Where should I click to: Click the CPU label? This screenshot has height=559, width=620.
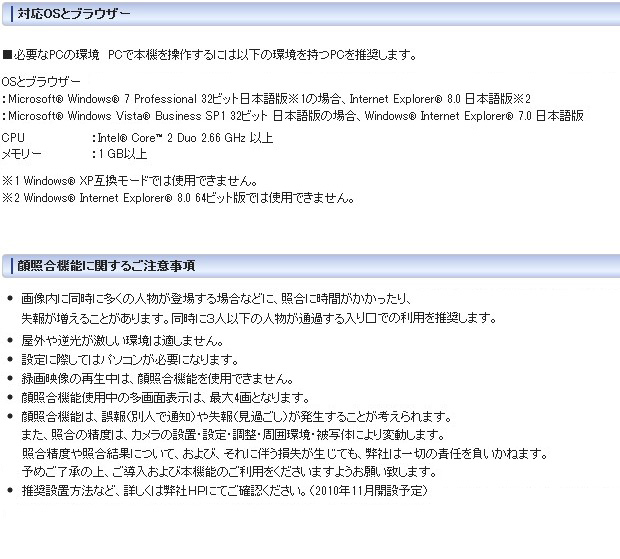click(x=13, y=138)
